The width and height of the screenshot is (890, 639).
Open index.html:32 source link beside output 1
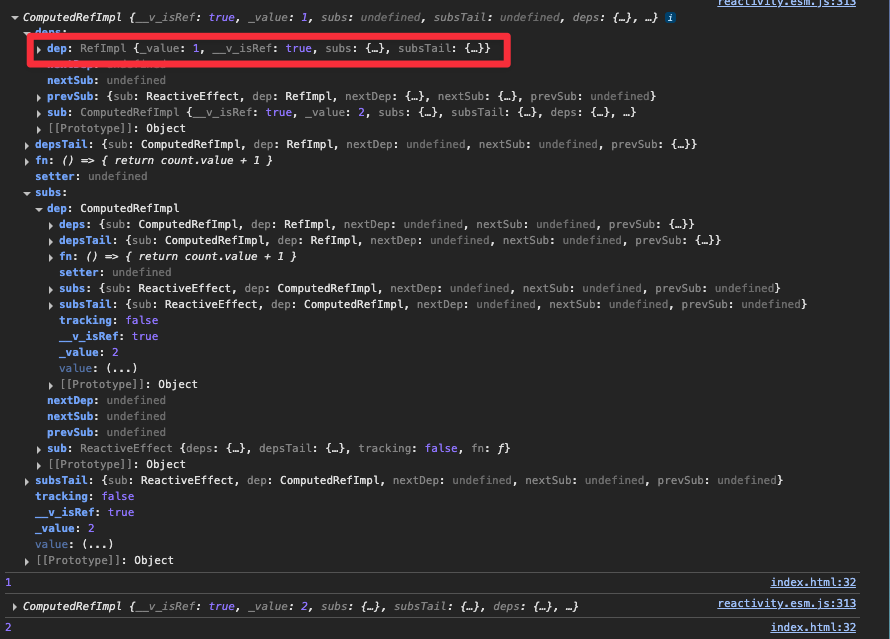click(813, 582)
